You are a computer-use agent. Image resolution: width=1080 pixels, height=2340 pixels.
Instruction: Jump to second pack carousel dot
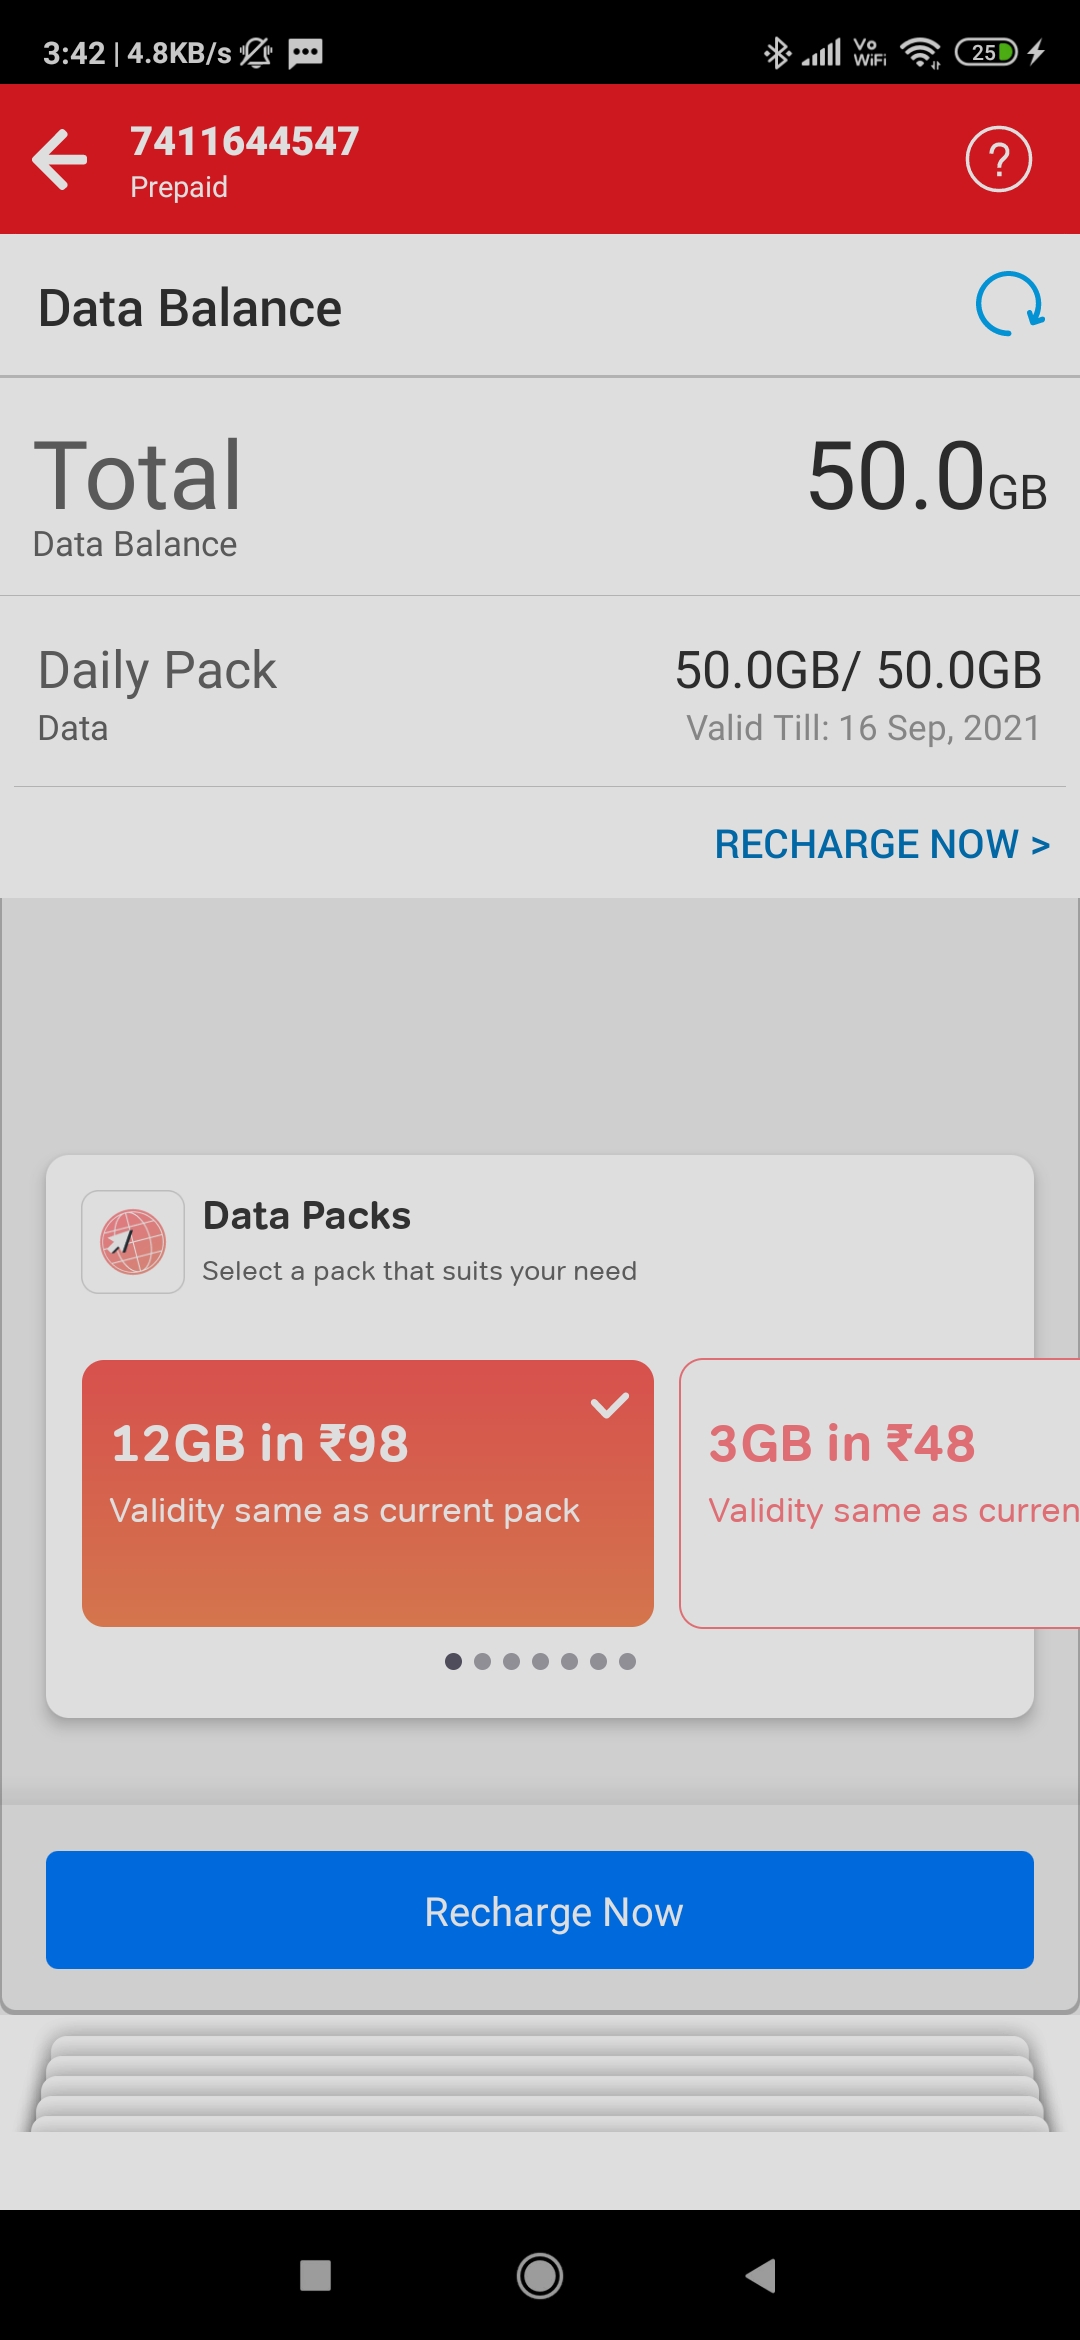tap(482, 1661)
